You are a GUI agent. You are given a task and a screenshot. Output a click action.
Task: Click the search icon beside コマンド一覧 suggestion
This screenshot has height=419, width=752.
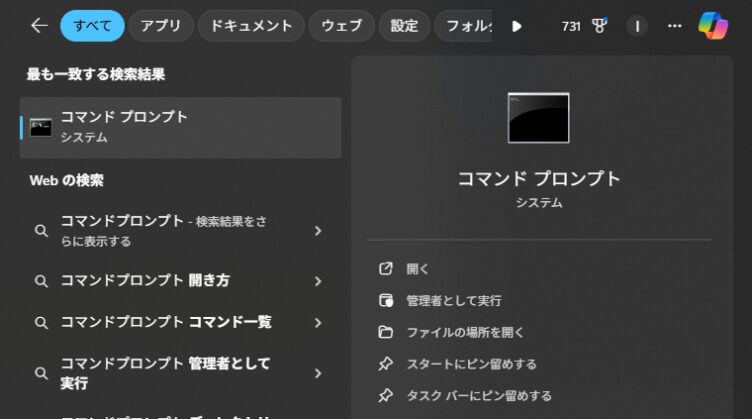pos(41,323)
